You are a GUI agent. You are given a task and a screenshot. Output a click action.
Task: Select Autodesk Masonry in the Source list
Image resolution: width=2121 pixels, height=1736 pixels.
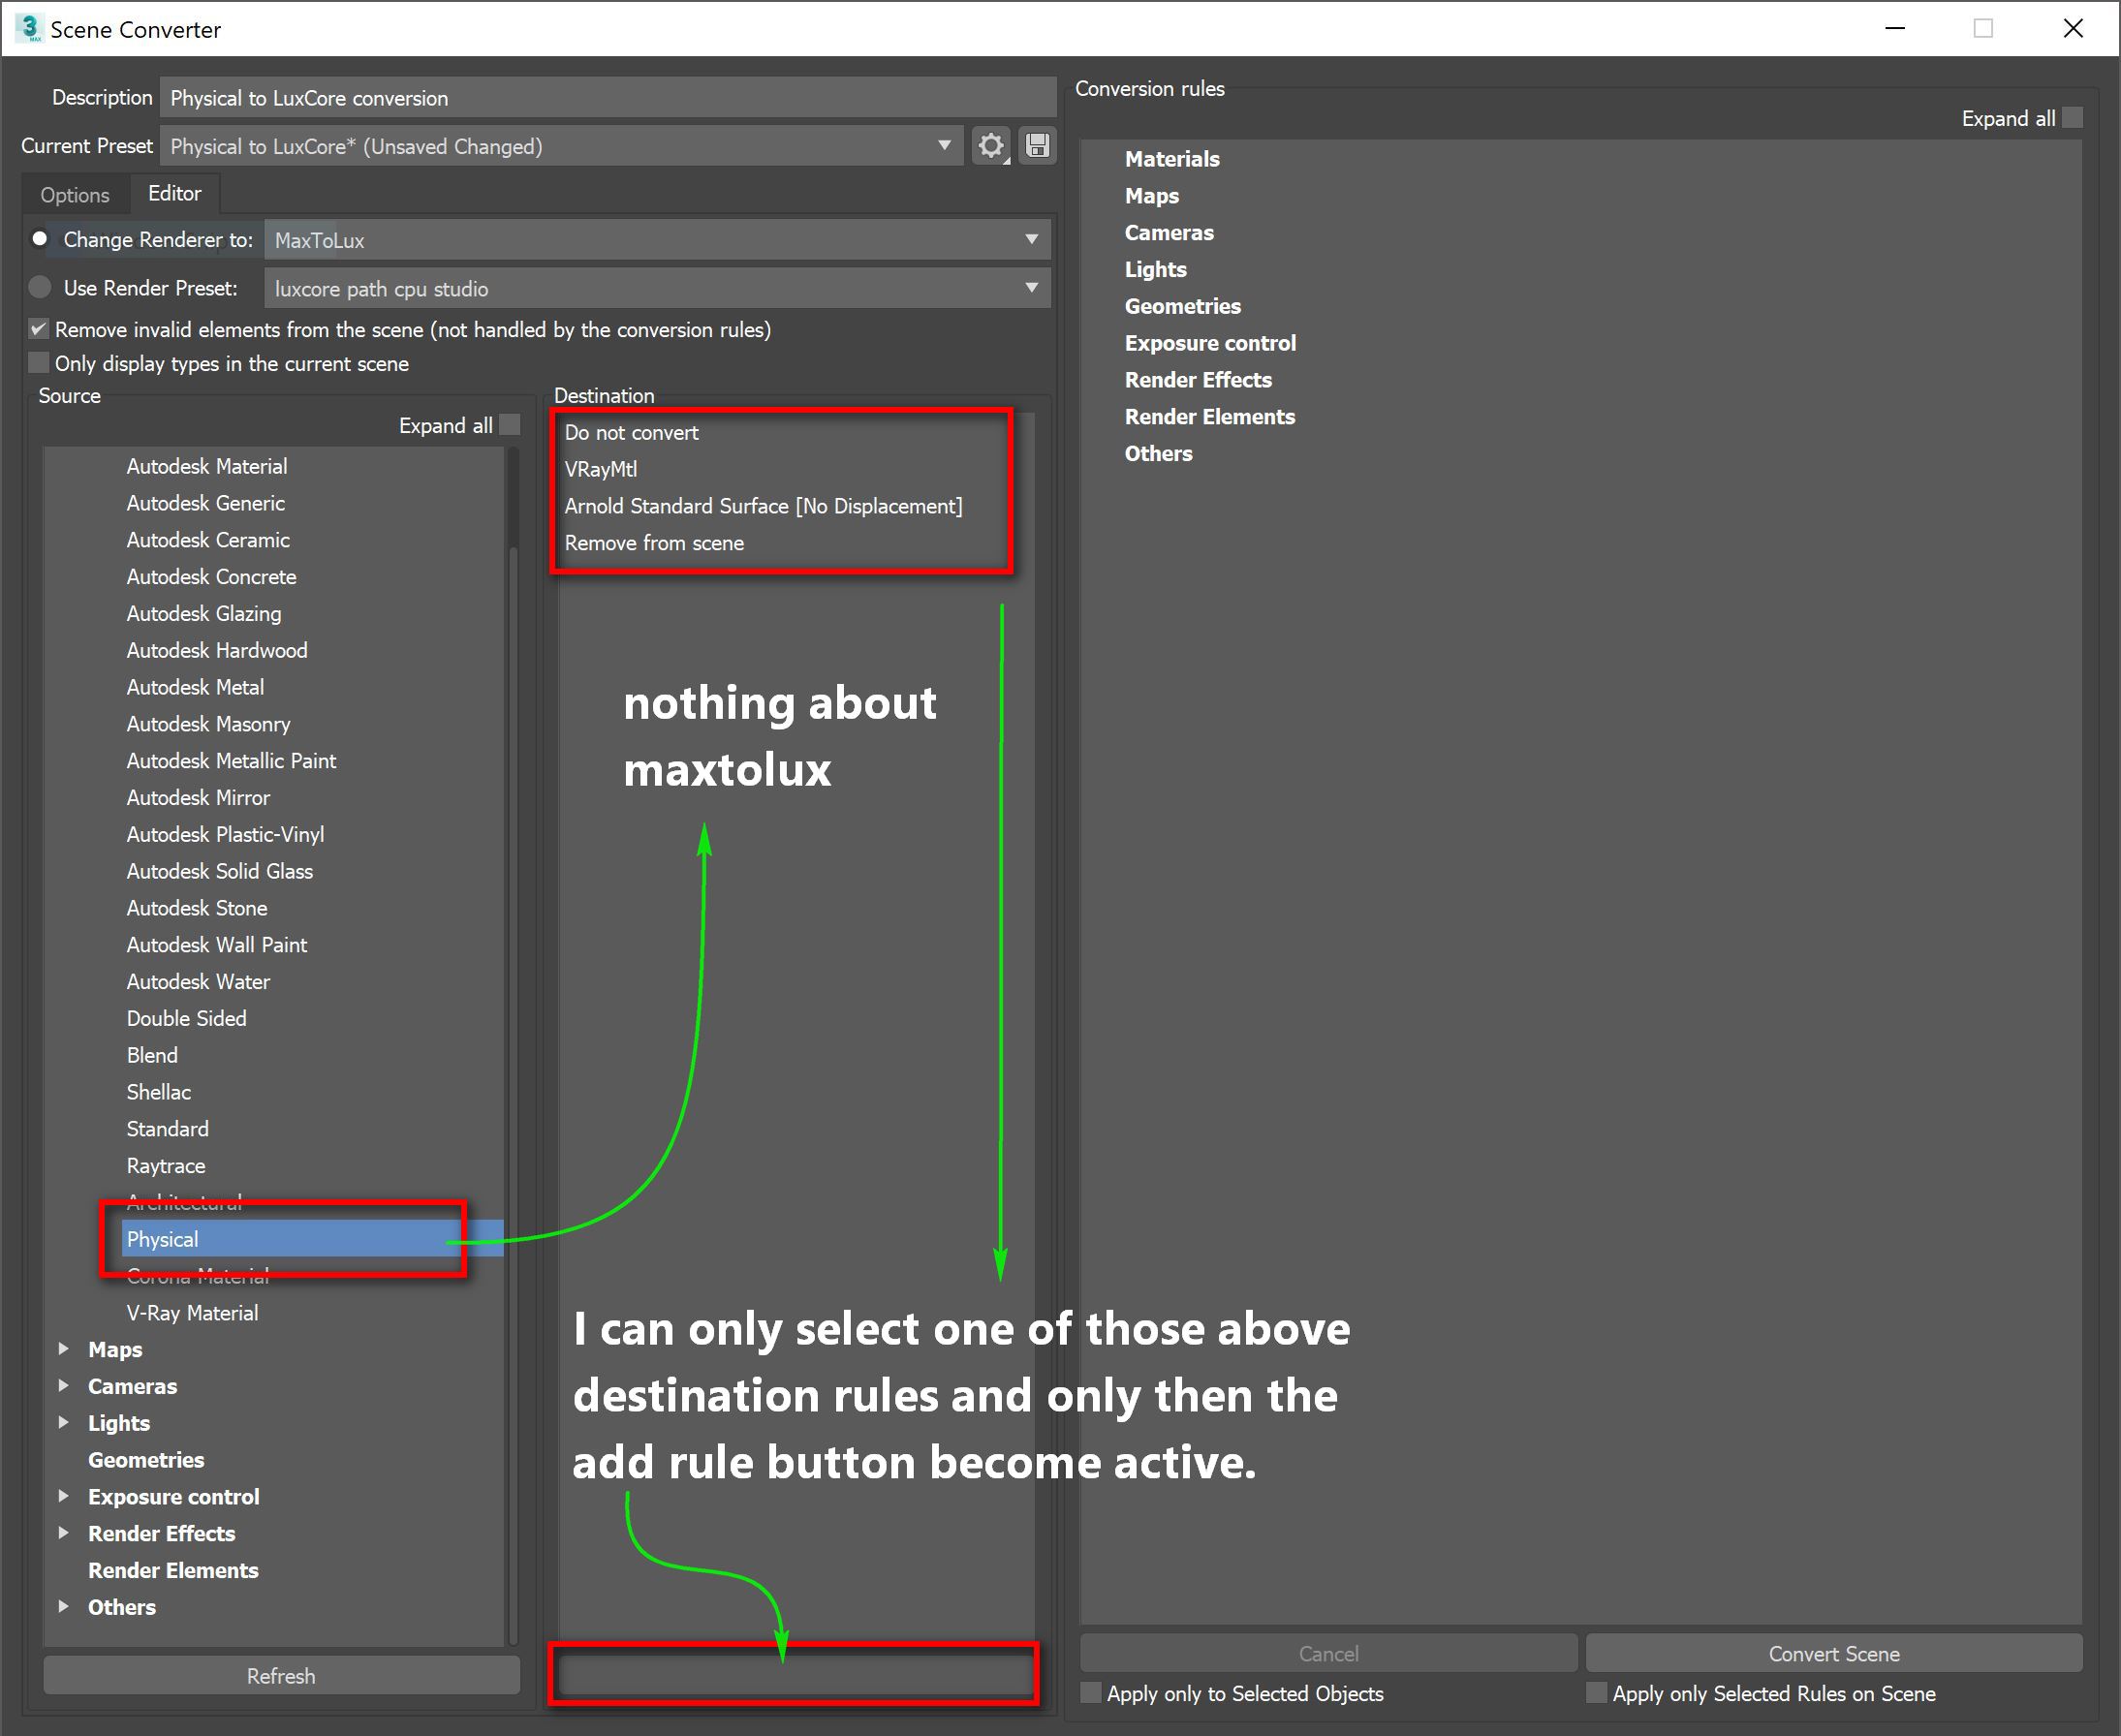pyautogui.click(x=208, y=724)
